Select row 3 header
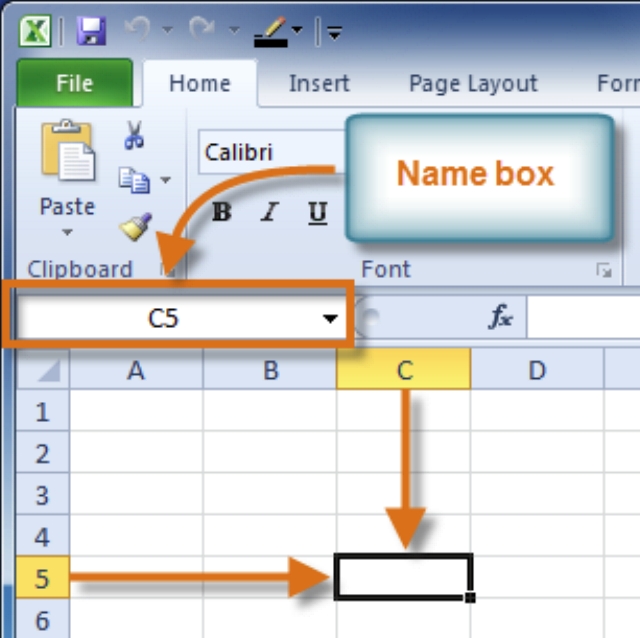 tap(43, 494)
